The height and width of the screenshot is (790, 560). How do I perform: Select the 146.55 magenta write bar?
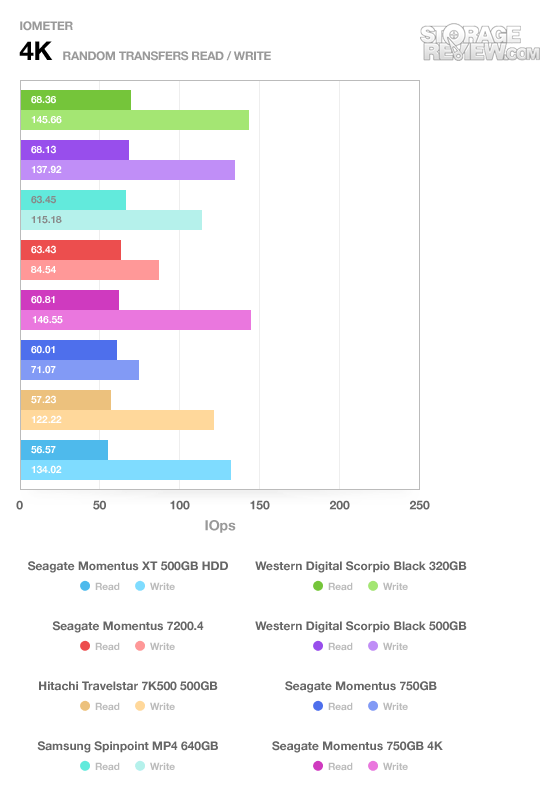click(x=136, y=320)
